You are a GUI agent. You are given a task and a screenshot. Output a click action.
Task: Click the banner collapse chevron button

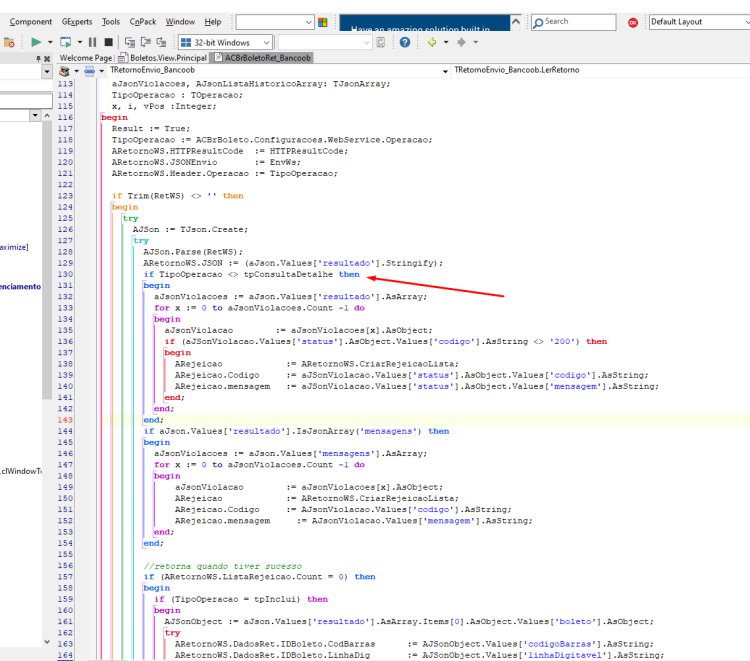516,22
